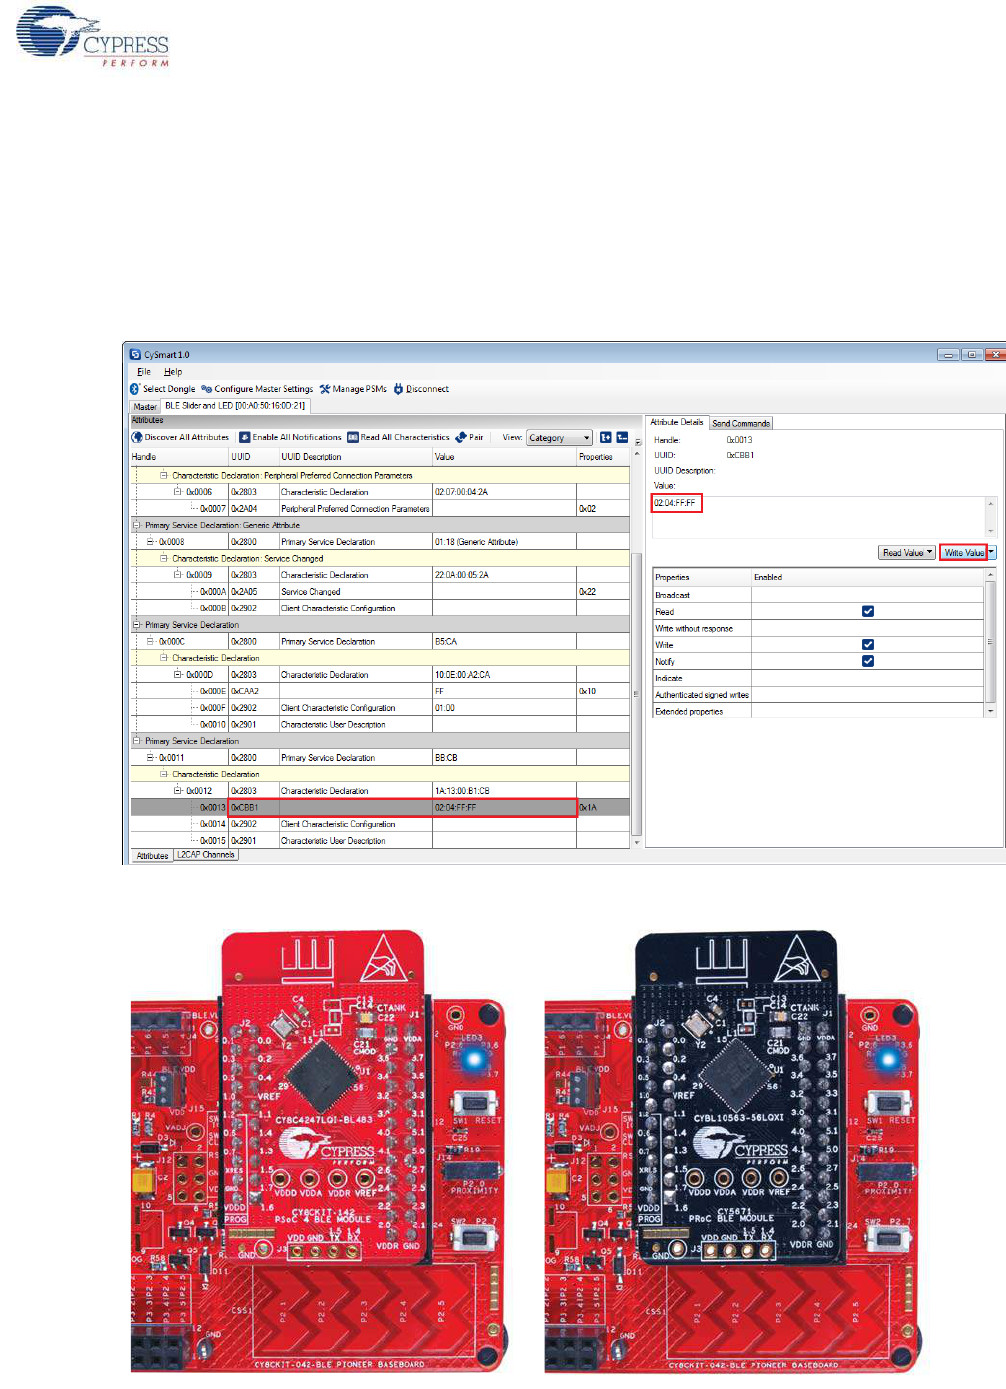Open the Read Value dropdown arrow
The image size is (1006, 1389).
[930, 552]
